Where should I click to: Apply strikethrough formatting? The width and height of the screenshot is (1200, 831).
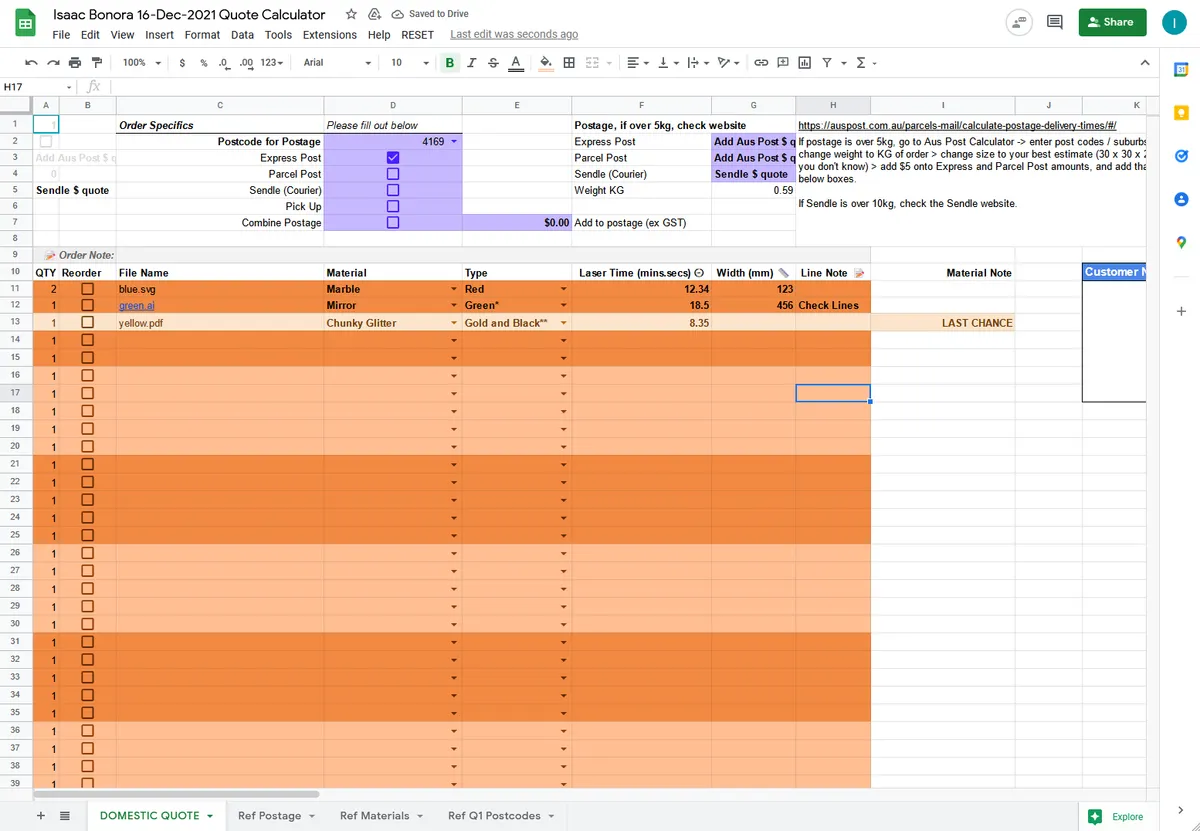click(493, 62)
